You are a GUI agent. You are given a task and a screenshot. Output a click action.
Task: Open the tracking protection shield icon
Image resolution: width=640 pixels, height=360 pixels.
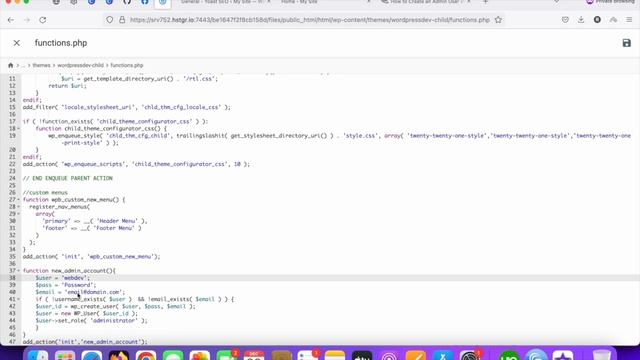click(109, 20)
